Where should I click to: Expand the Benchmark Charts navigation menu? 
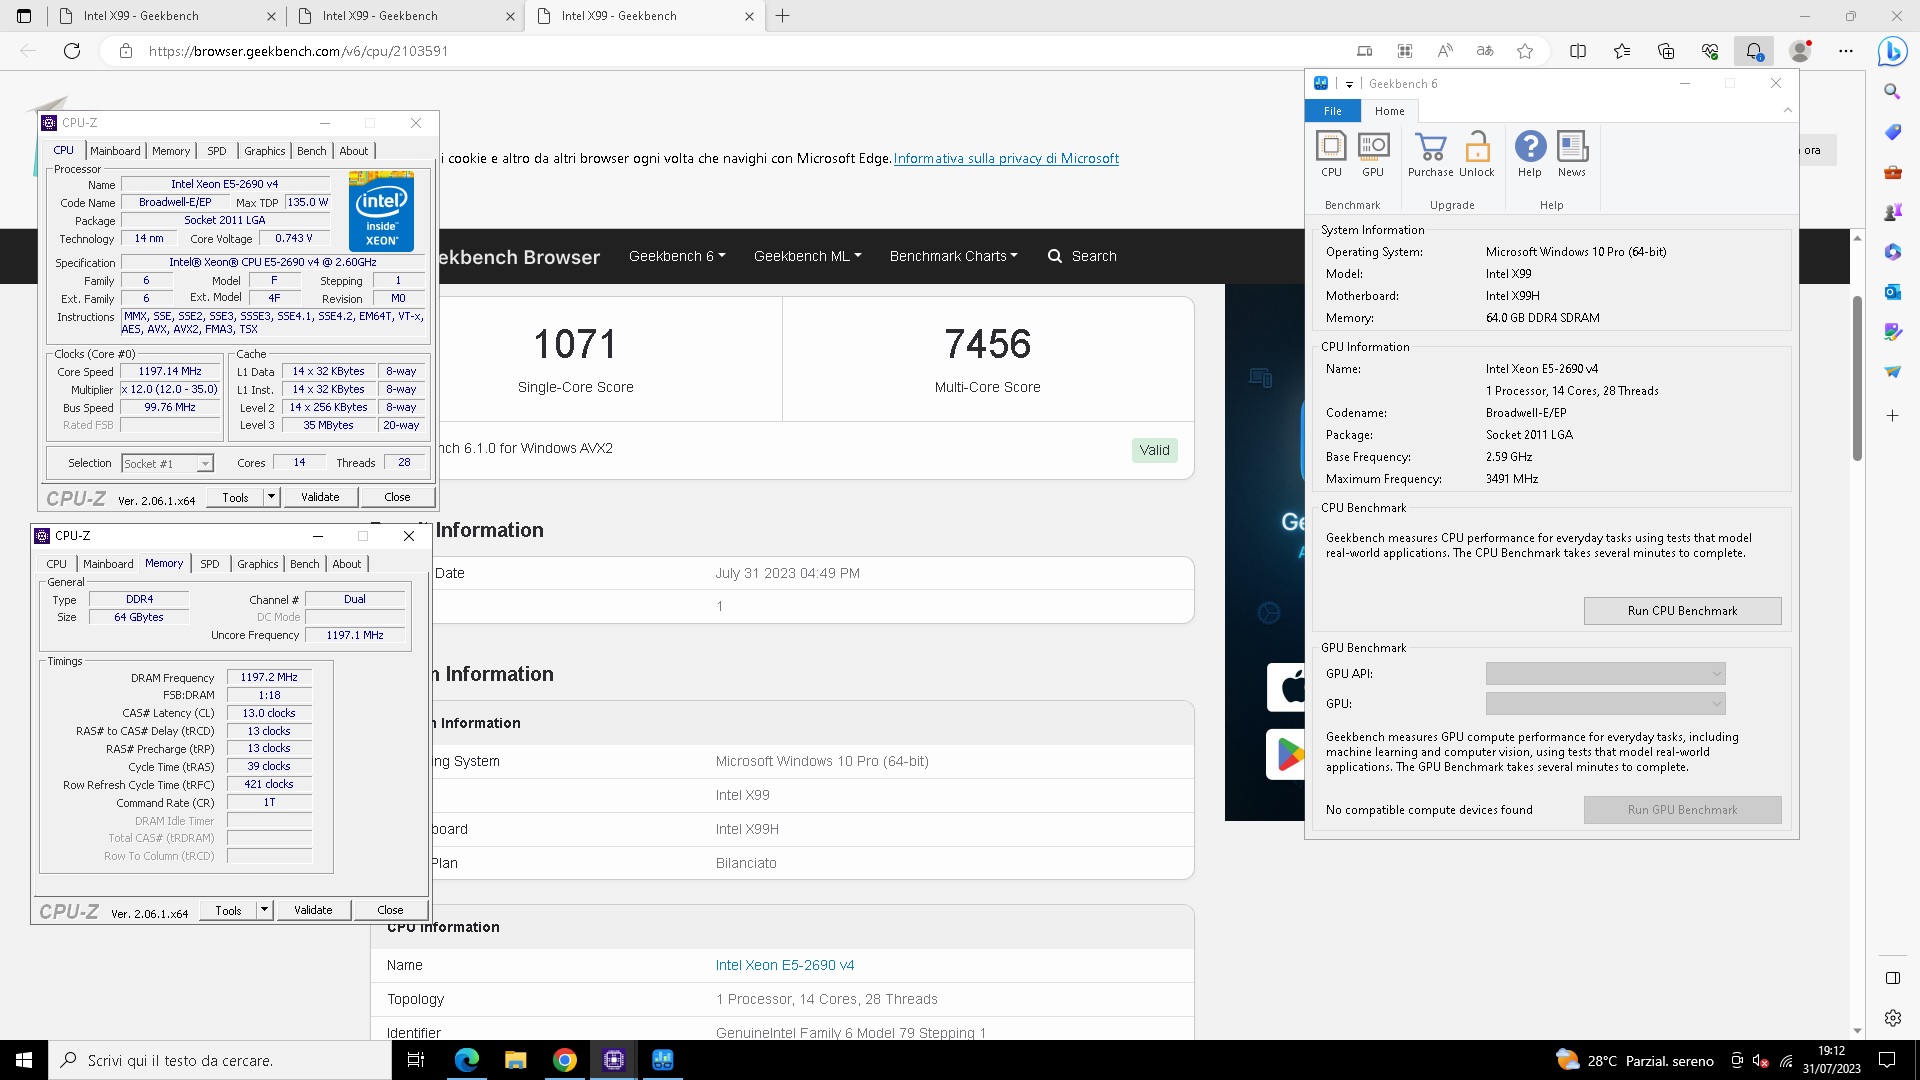pyautogui.click(x=953, y=256)
